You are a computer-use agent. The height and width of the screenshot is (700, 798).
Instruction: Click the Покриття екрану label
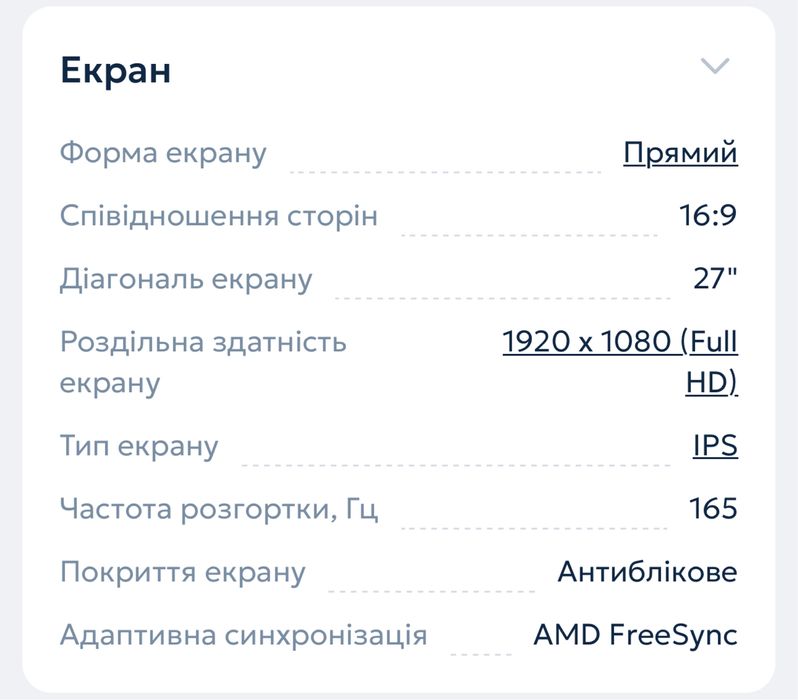[x=183, y=573]
